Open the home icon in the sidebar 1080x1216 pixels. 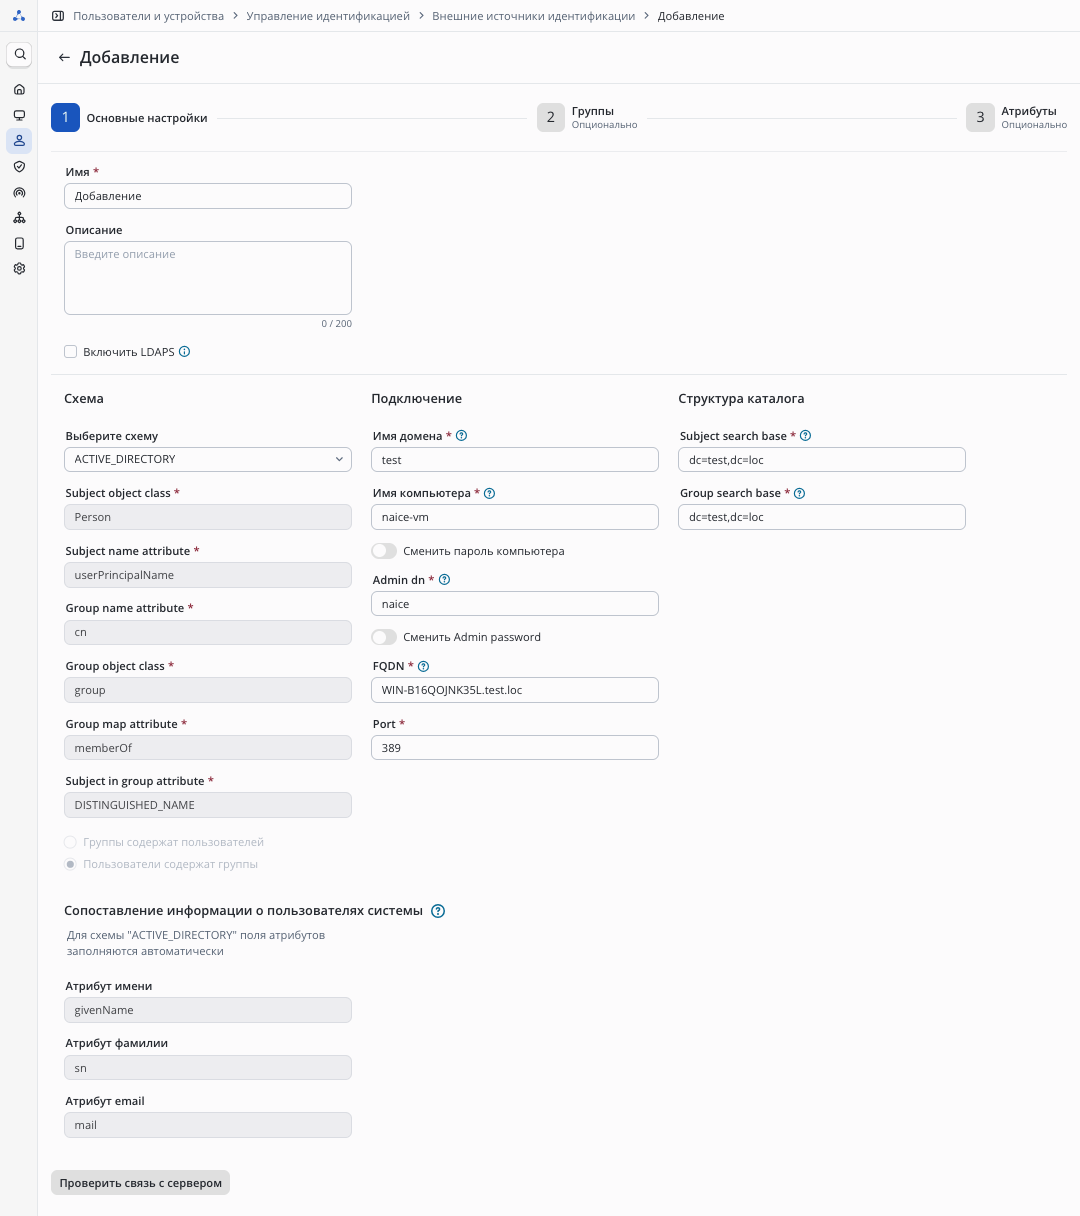click(19, 90)
